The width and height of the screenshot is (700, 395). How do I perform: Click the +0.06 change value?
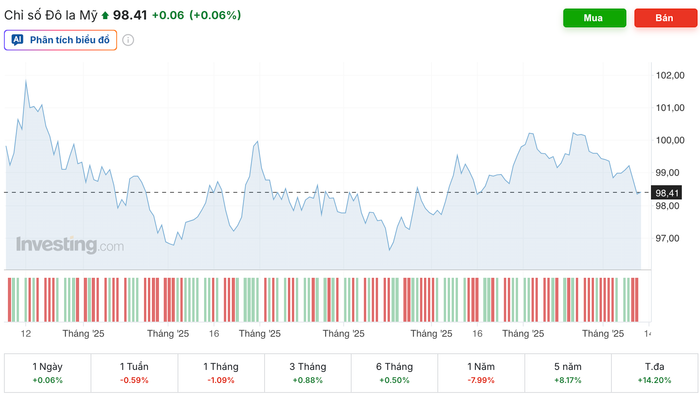[x=168, y=15]
